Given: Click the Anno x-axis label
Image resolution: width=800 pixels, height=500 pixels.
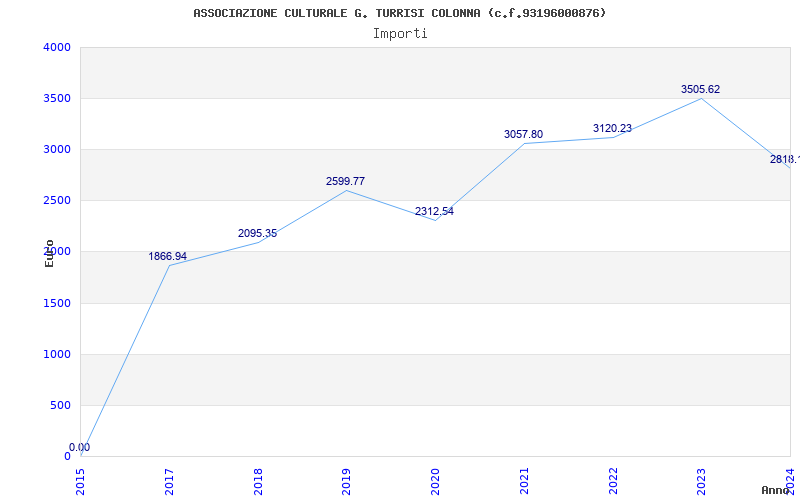Looking at the screenshot, I should [776, 490].
